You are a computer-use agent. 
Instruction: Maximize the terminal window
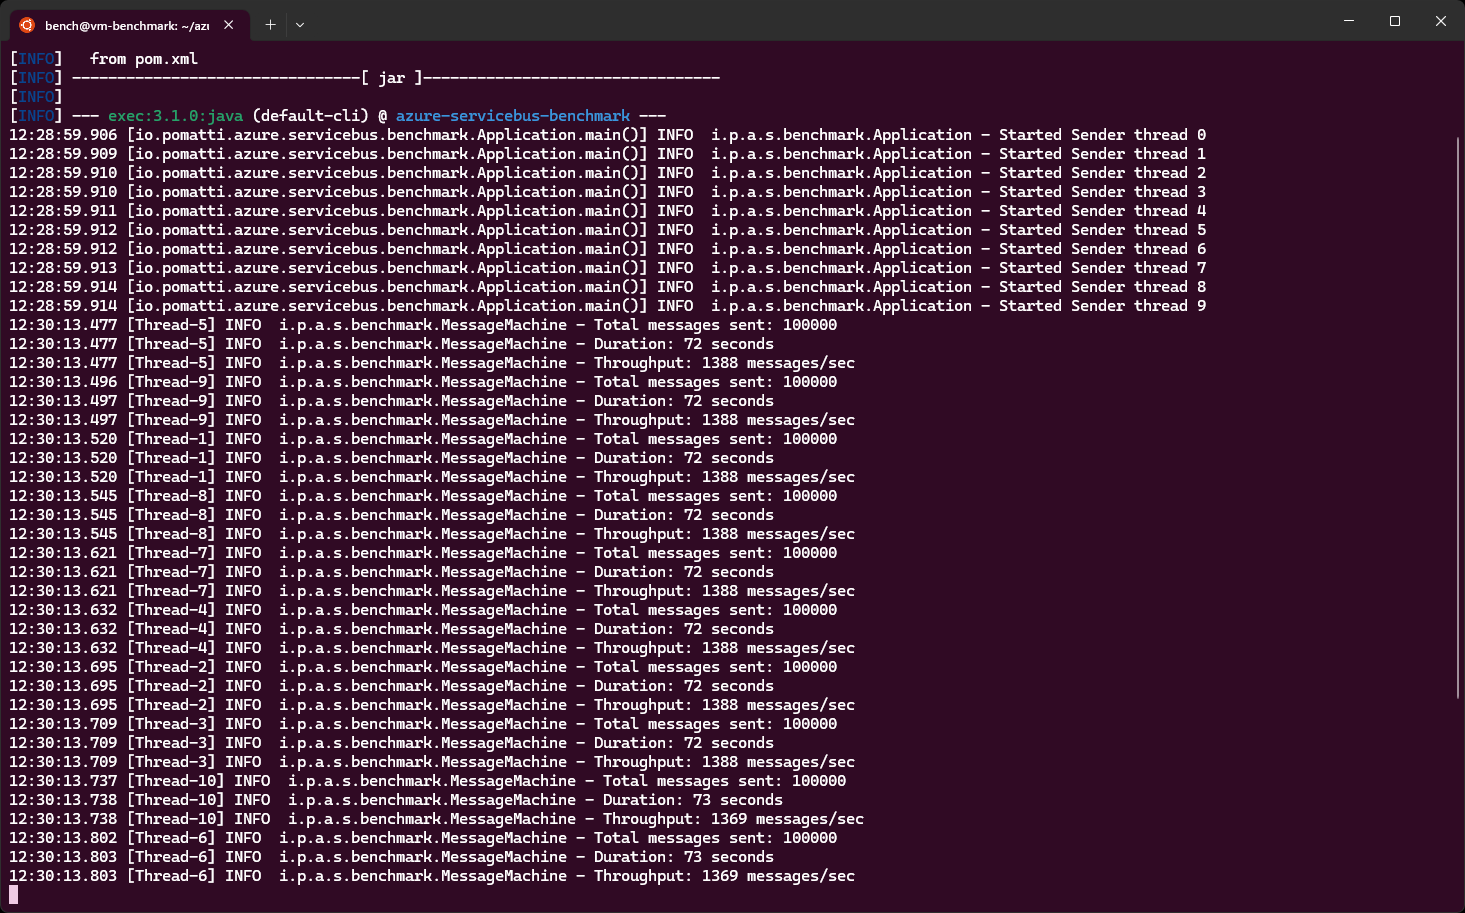(x=1395, y=21)
